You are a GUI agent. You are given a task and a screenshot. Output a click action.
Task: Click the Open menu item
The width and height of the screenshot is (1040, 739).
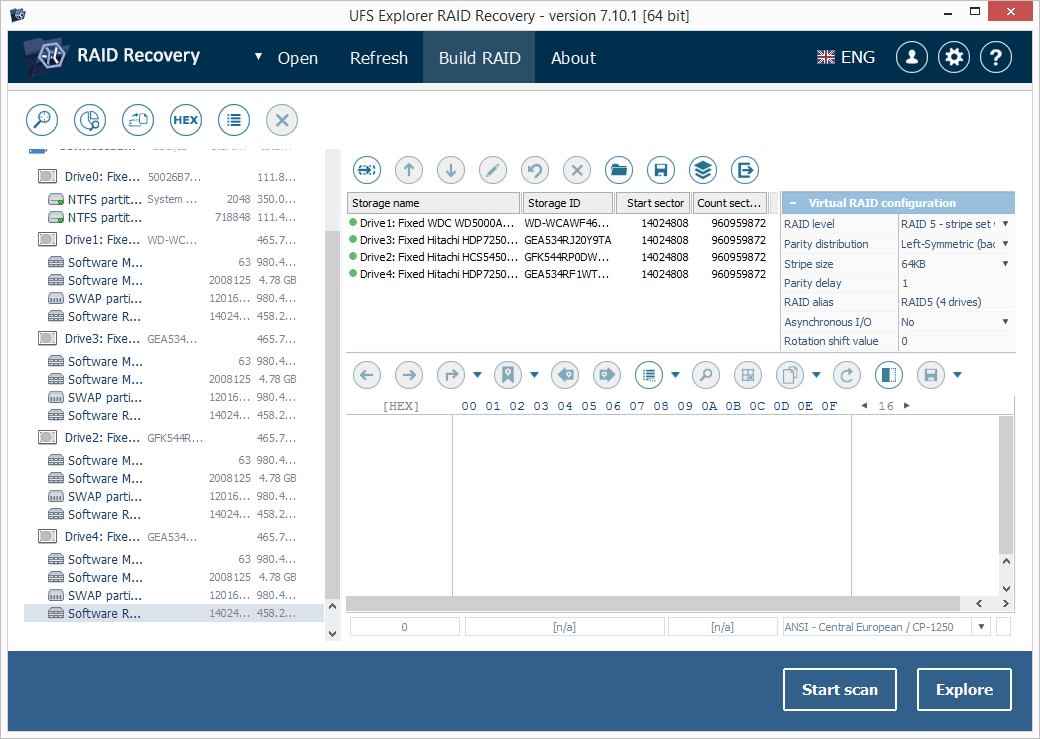point(298,58)
